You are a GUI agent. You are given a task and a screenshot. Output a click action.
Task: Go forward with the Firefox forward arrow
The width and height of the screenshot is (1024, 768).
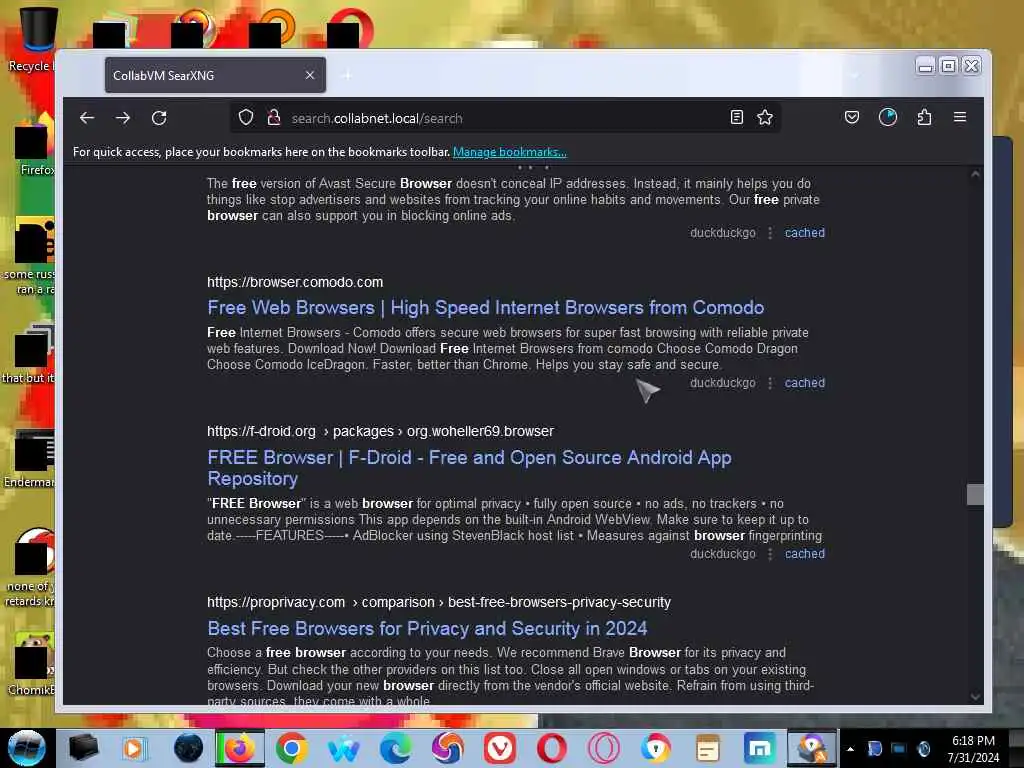(x=123, y=118)
